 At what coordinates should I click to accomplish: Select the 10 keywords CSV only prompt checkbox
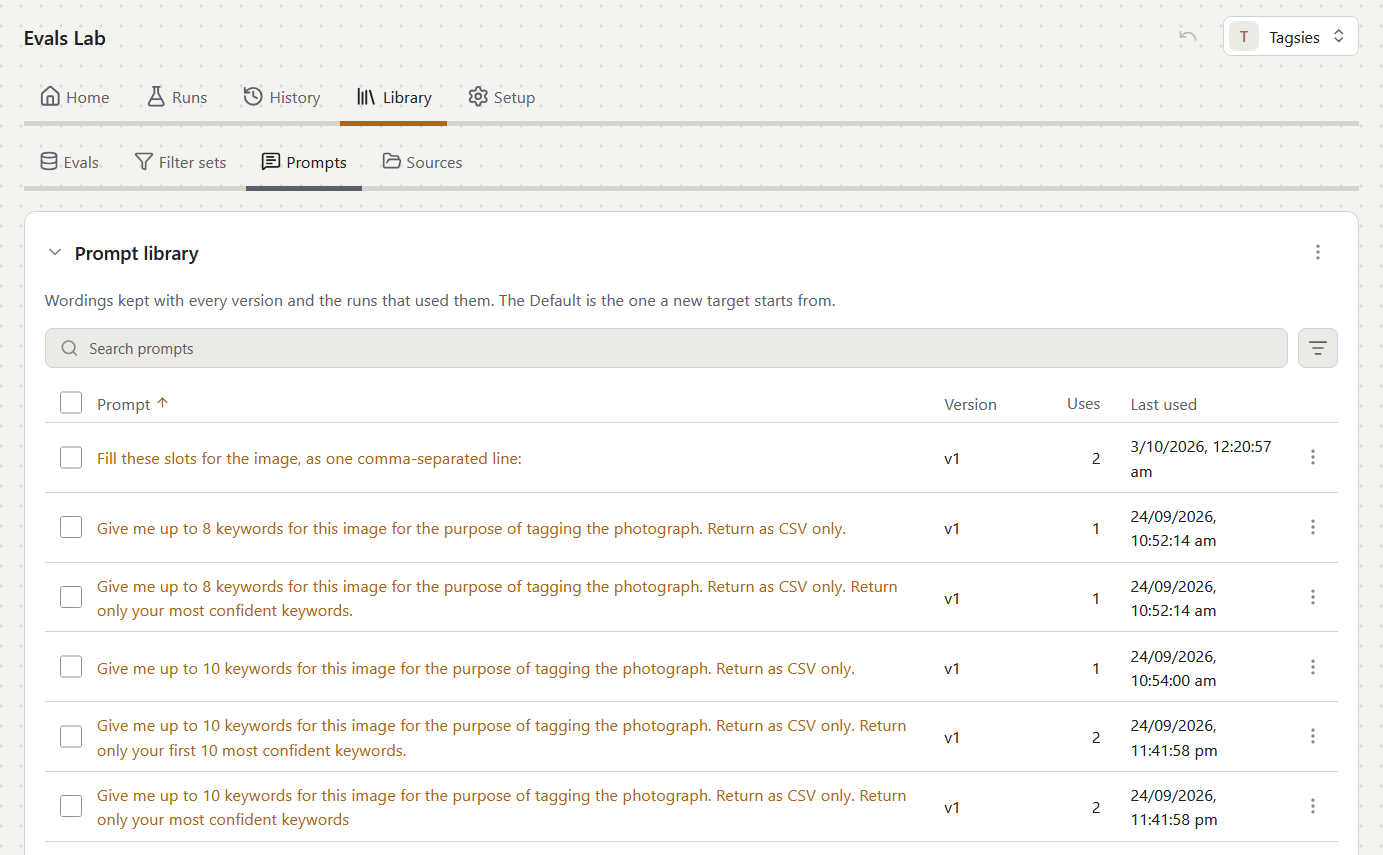(x=71, y=667)
